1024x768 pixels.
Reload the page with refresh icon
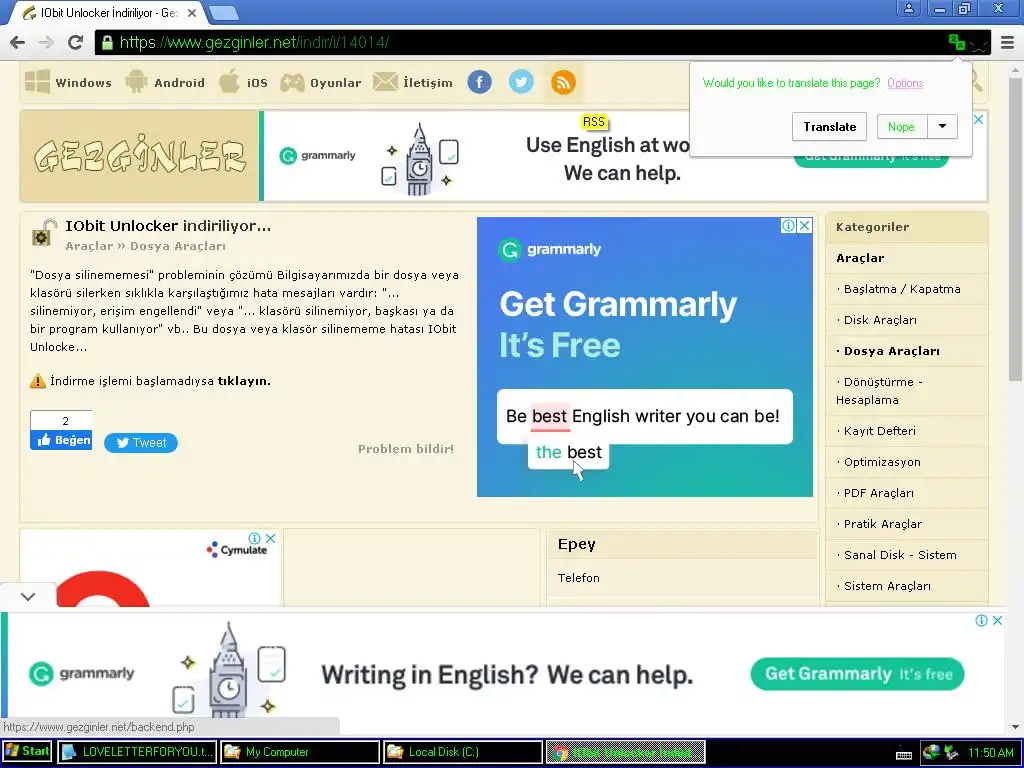(x=75, y=42)
